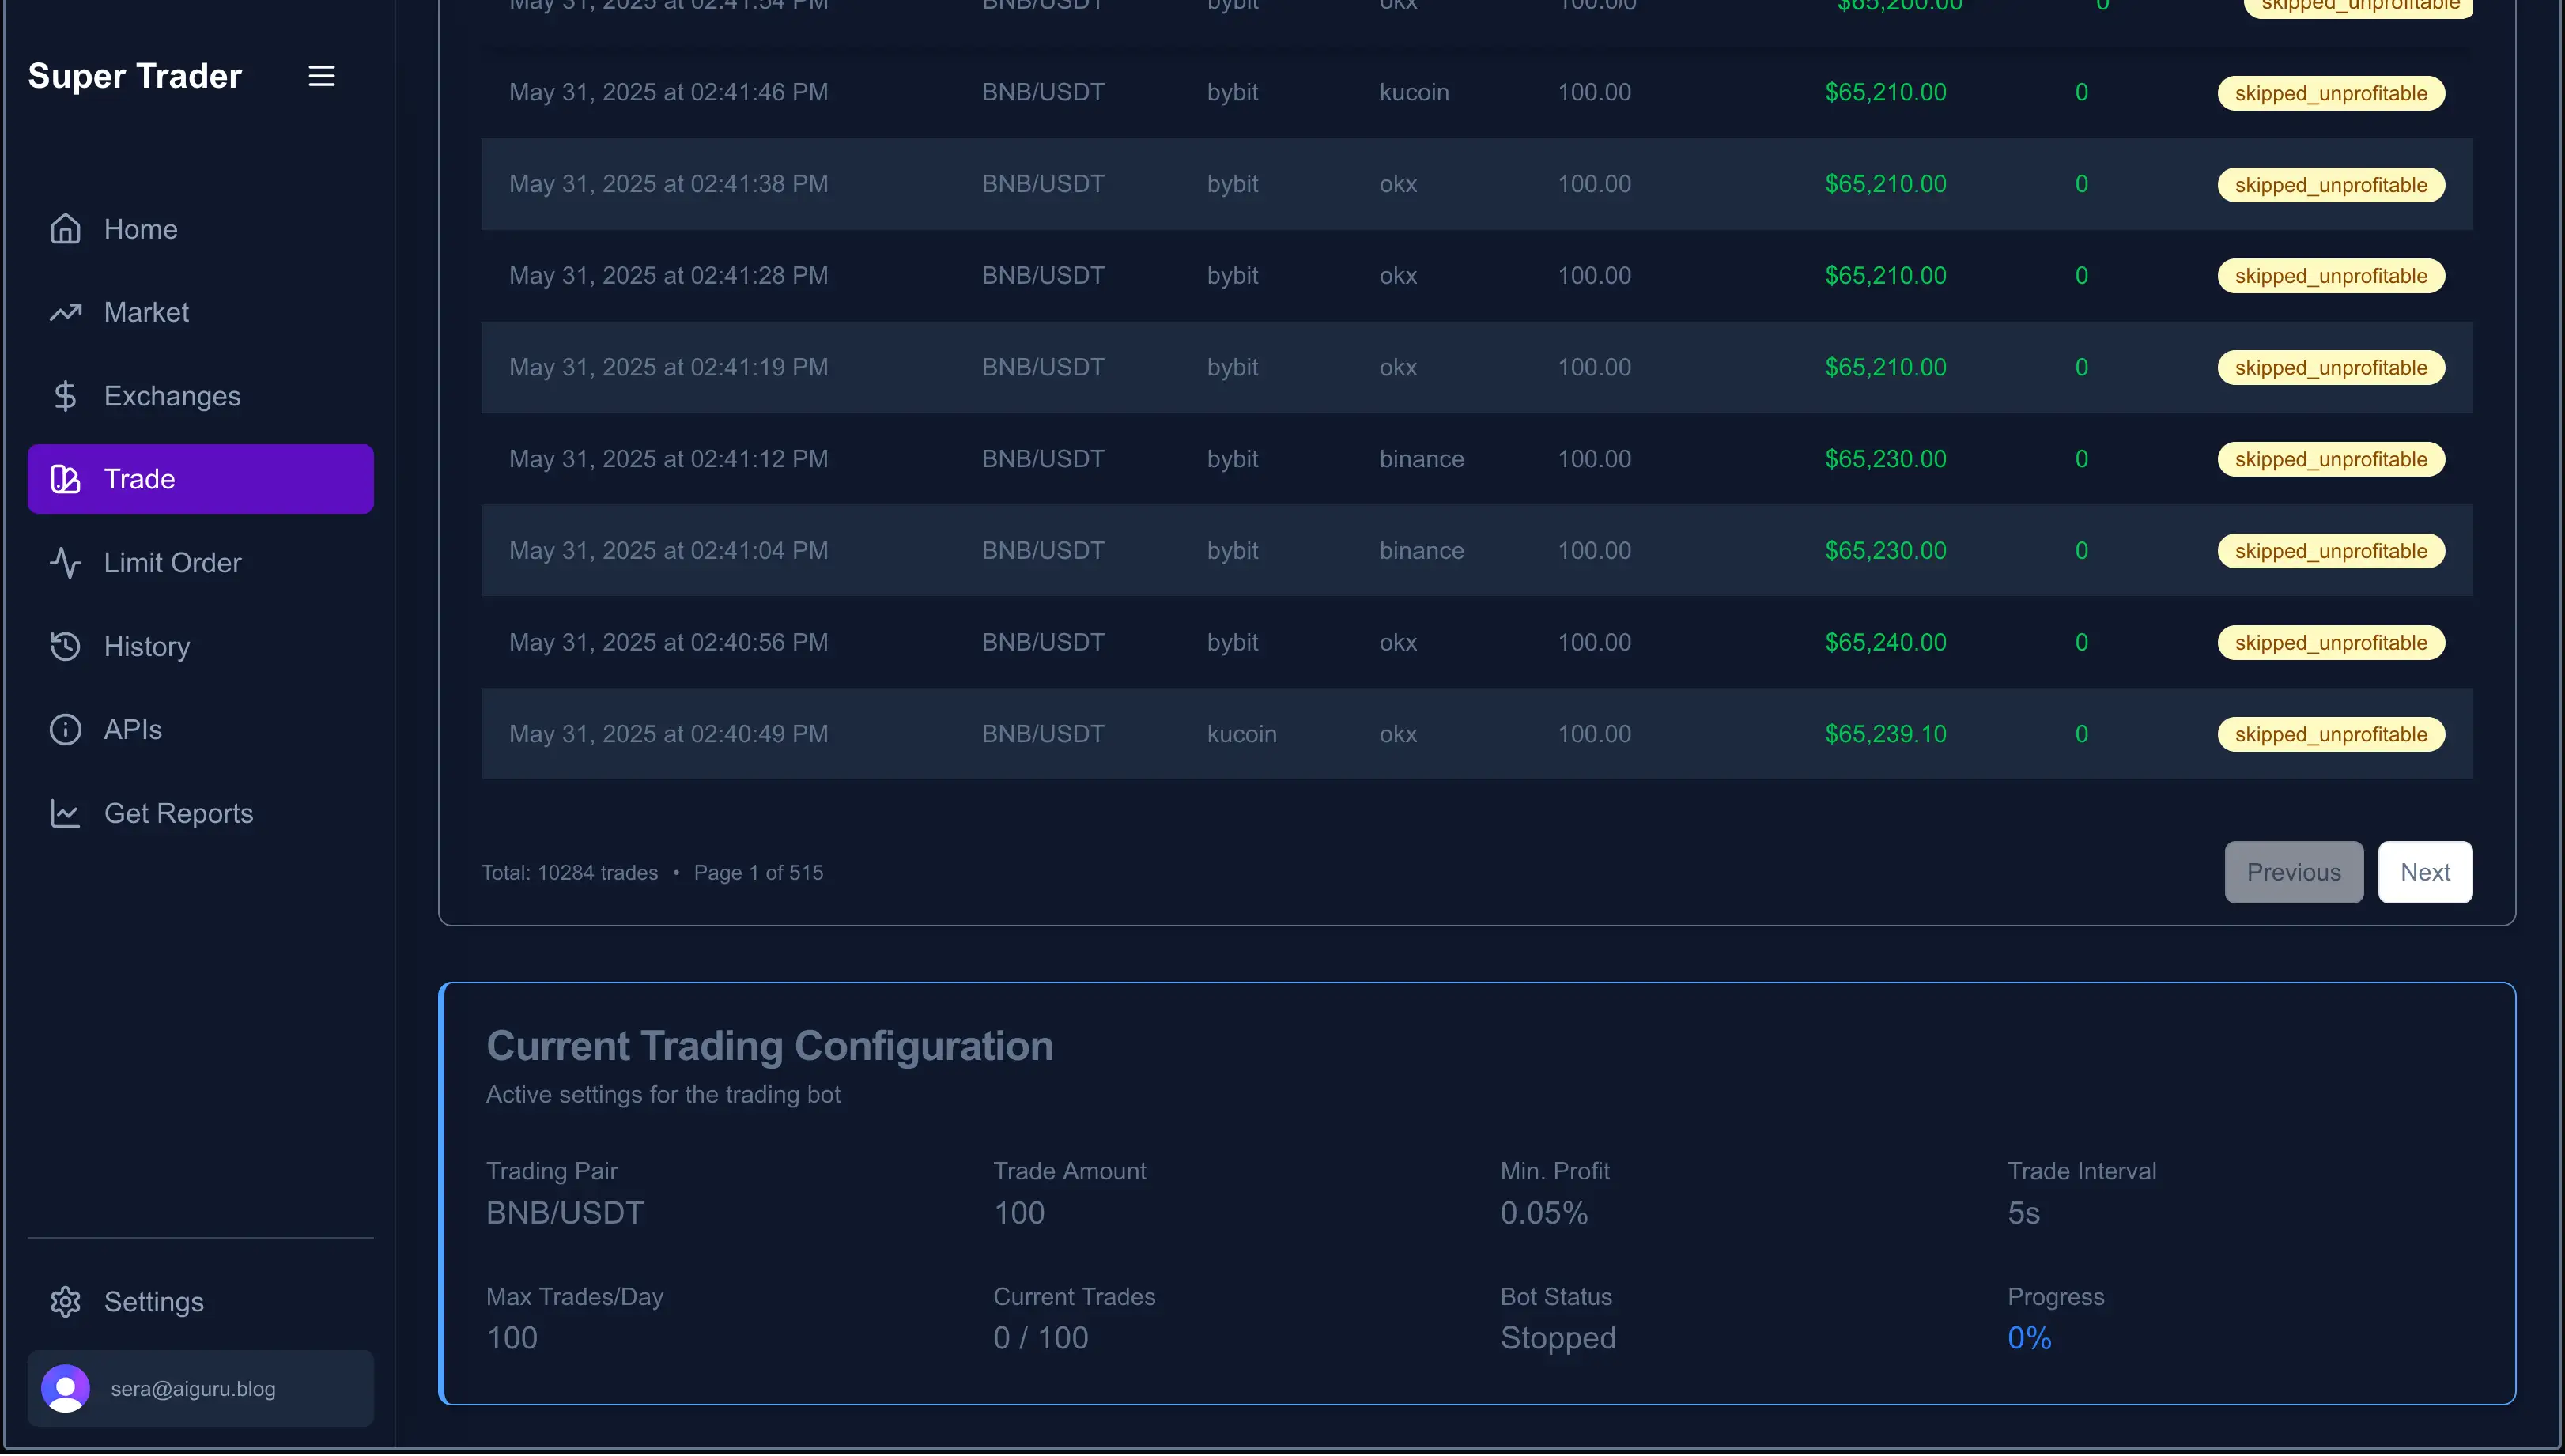Image resolution: width=2565 pixels, height=1456 pixels.
Task: Toggle the sidebar hamburger menu
Action: click(x=320, y=75)
